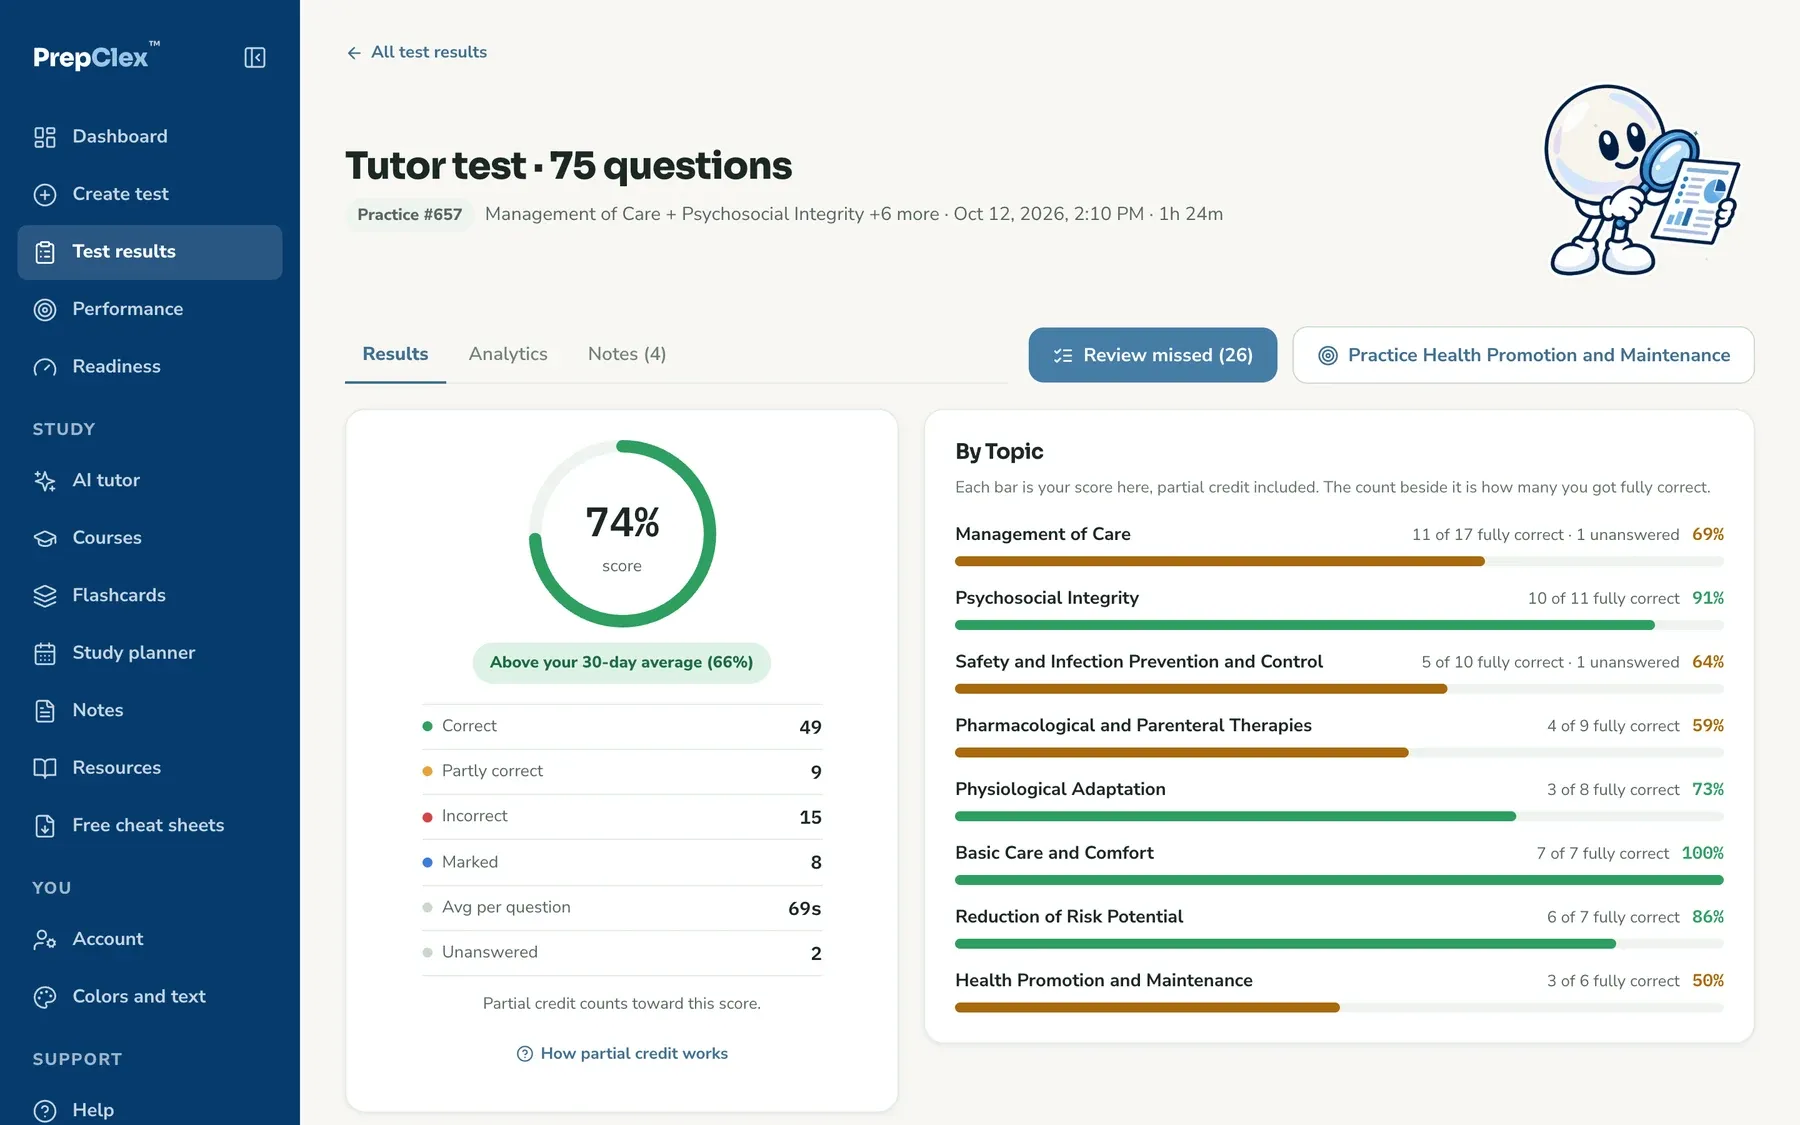Viewport: 1800px width, 1125px height.
Task: Click 'Above your 30-day average (66%)' badge
Action: [621, 663]
